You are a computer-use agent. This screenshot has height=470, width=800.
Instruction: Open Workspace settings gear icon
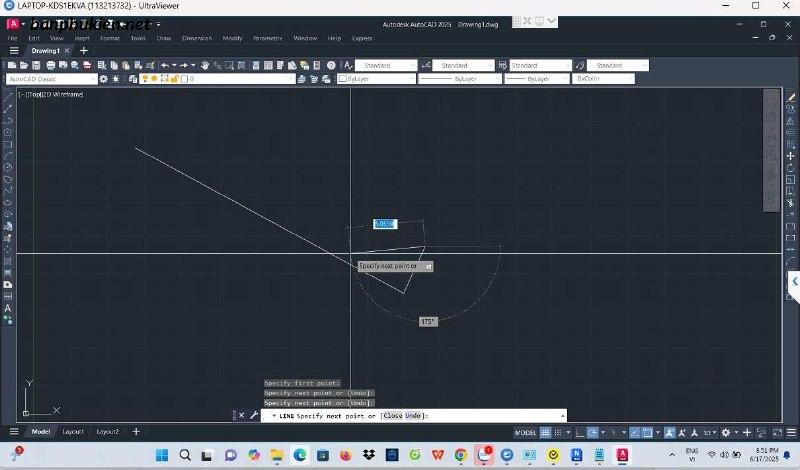click(x=105, y=79)
